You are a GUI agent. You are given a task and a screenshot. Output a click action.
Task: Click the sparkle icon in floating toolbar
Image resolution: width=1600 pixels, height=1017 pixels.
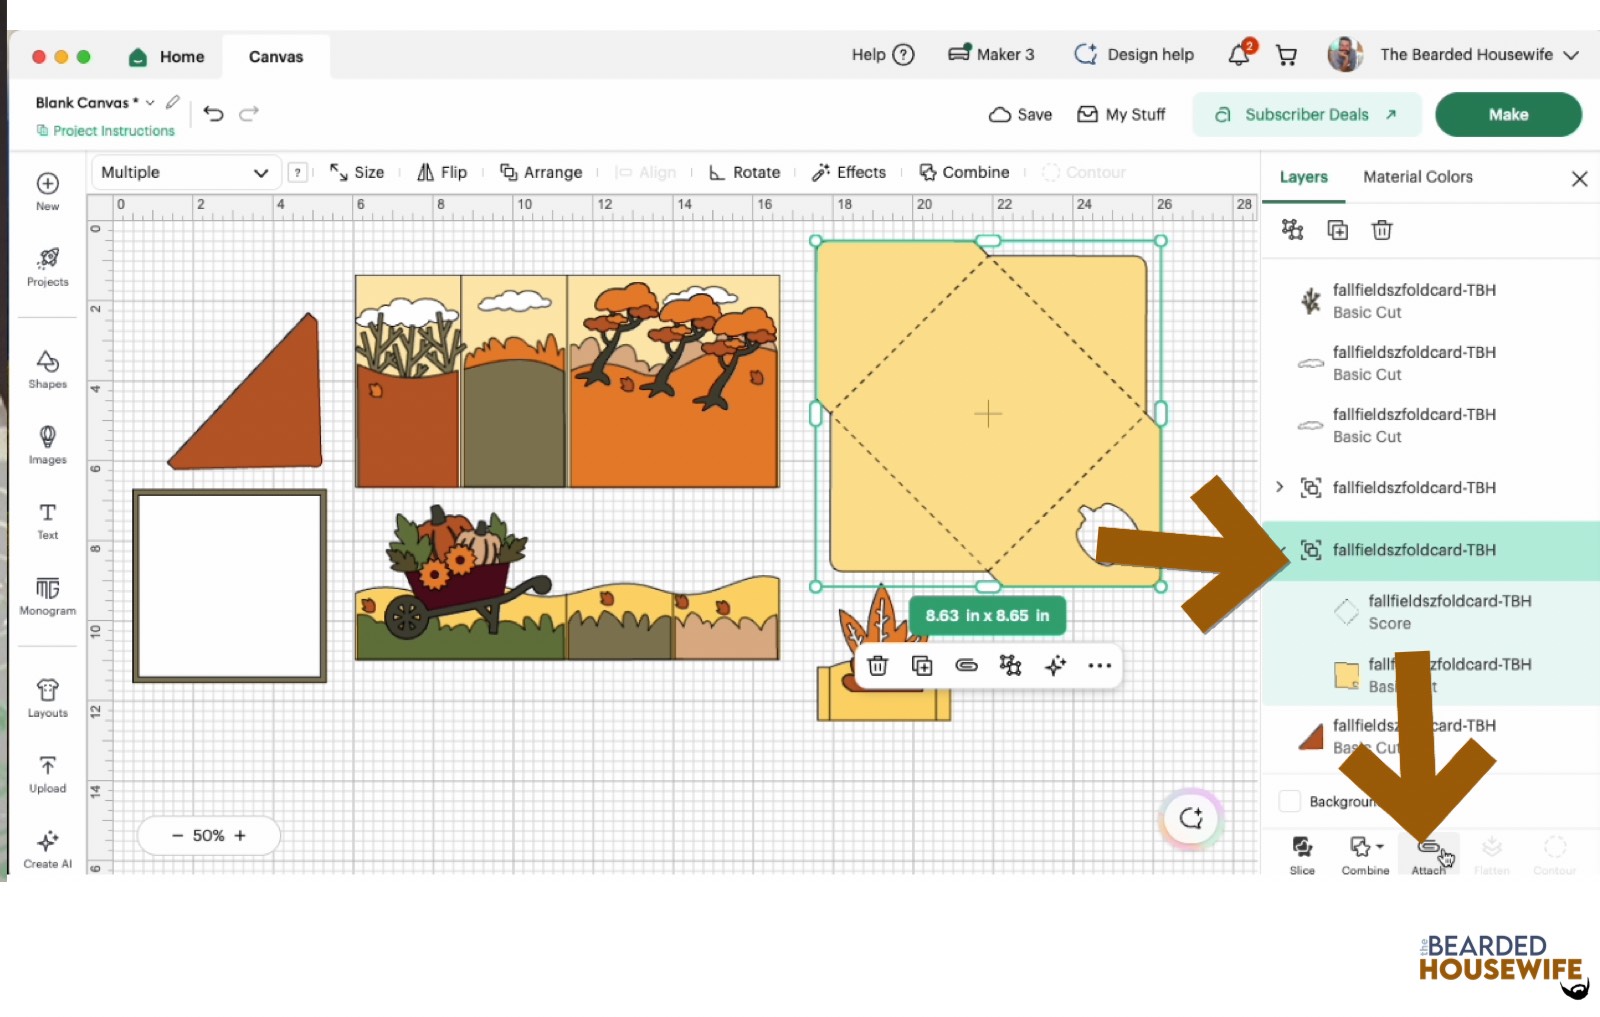[x=1055, y=665]
